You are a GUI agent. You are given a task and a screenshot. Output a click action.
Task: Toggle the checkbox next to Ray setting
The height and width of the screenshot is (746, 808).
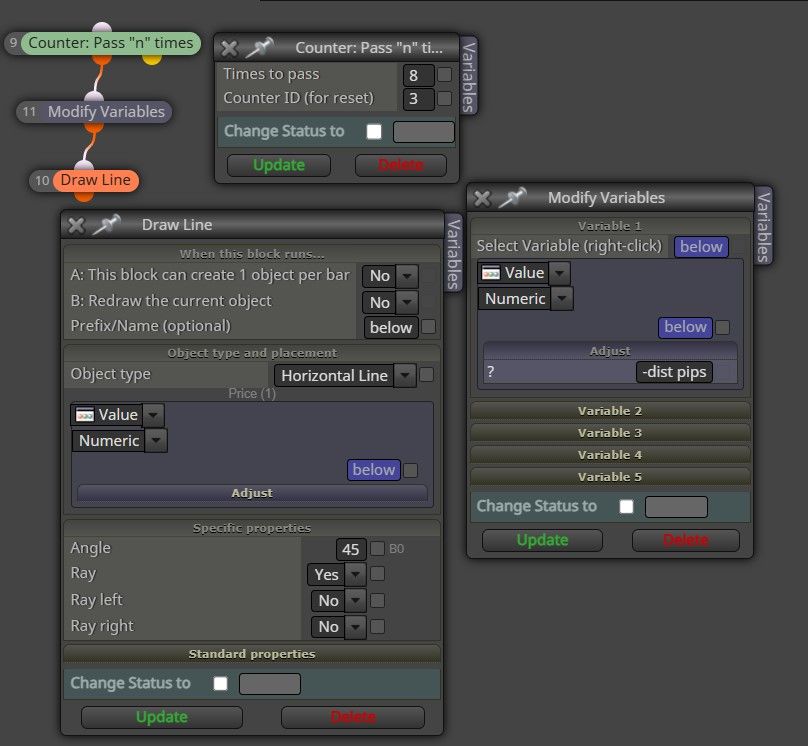[377, 573]
